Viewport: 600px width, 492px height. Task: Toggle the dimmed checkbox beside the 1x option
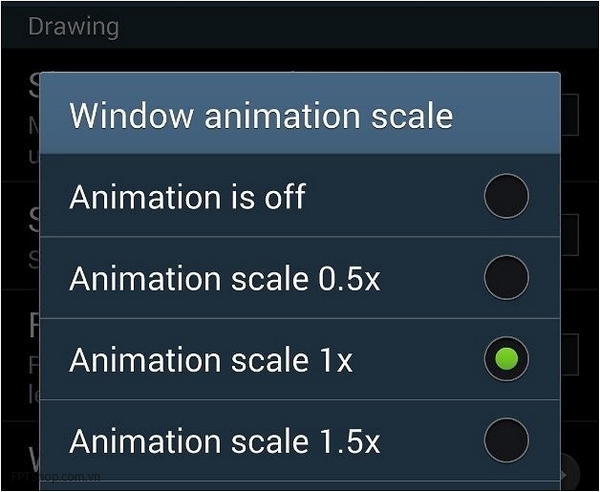(x=569, y=354)
